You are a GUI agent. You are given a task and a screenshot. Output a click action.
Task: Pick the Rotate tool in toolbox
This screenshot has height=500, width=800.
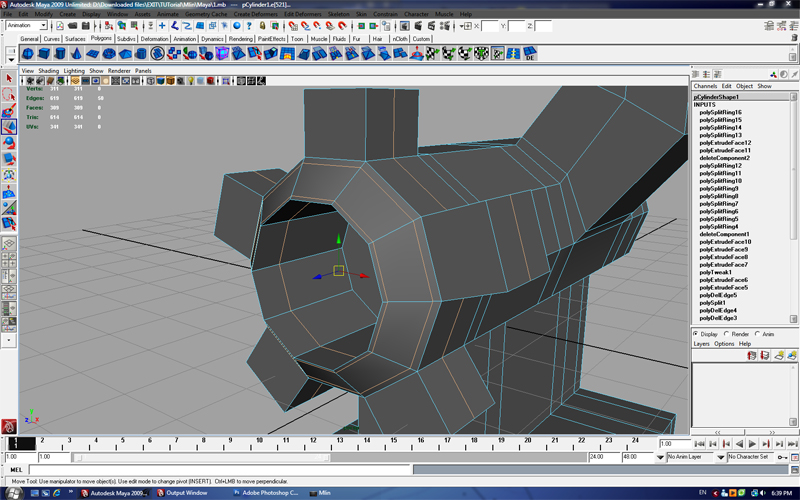(8, 143)
